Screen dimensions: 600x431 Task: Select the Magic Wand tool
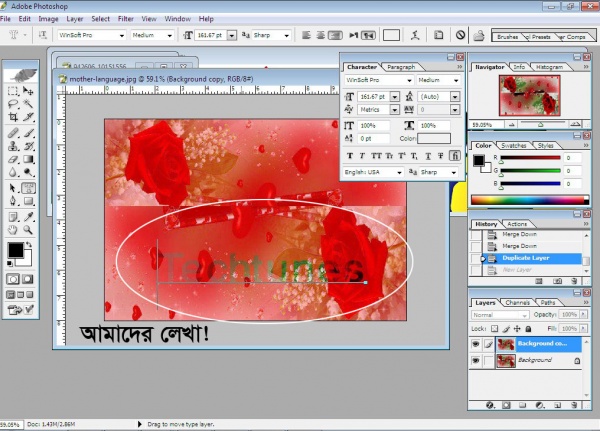point(28,104)
